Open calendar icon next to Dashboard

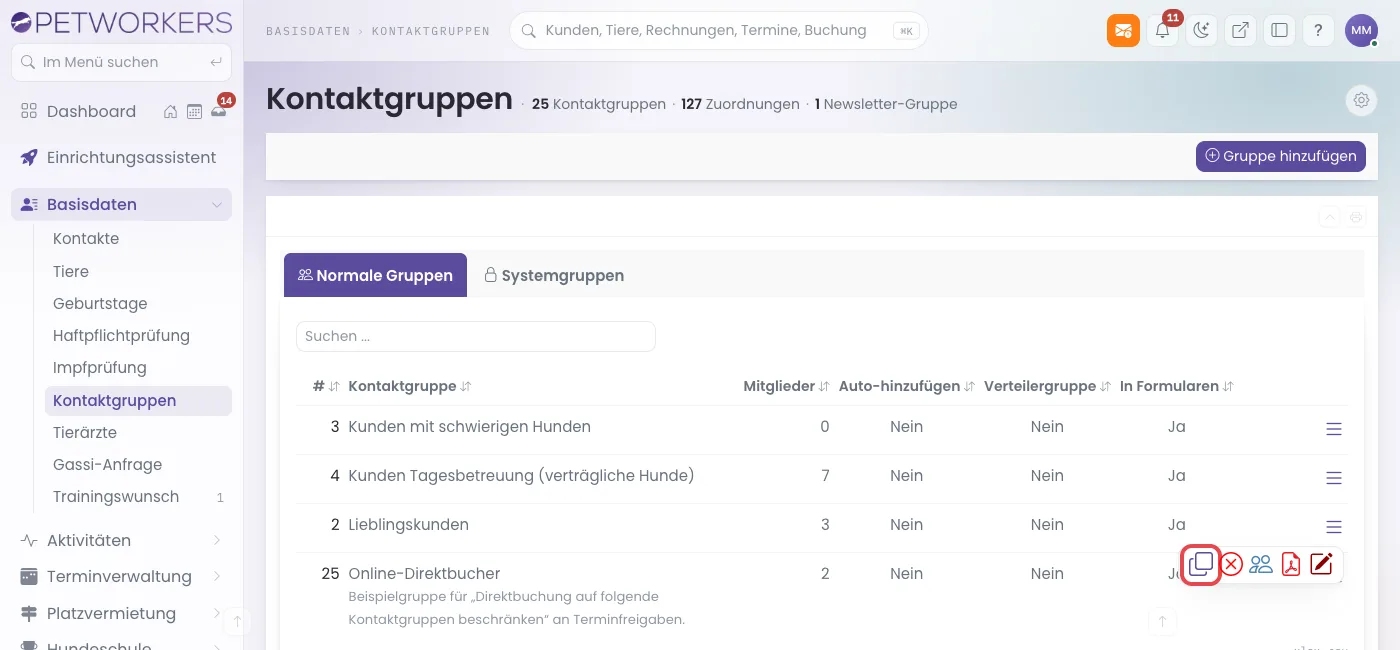click(x=194, y=111)
